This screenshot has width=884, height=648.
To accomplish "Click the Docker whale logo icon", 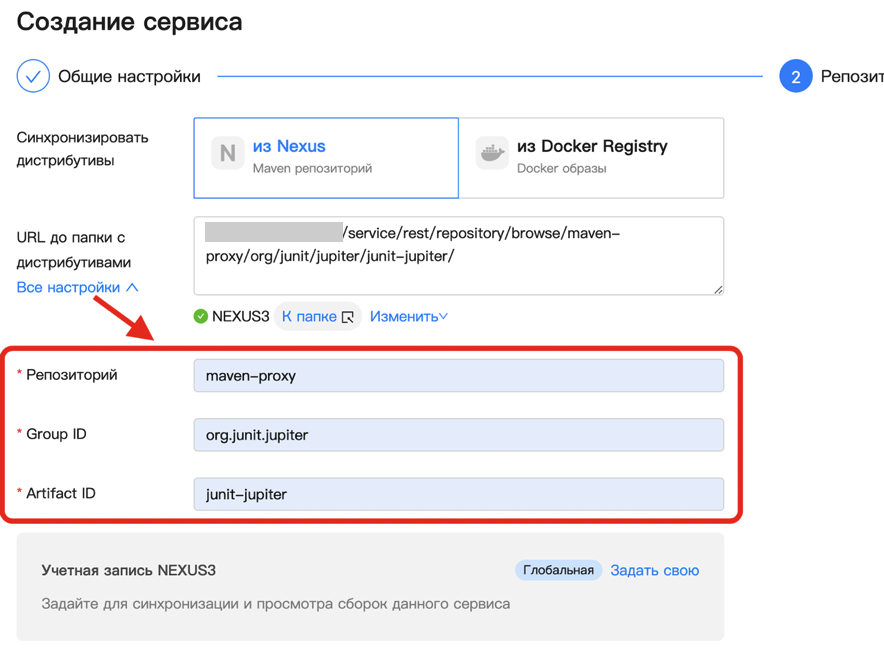I will tap(492, 153).
